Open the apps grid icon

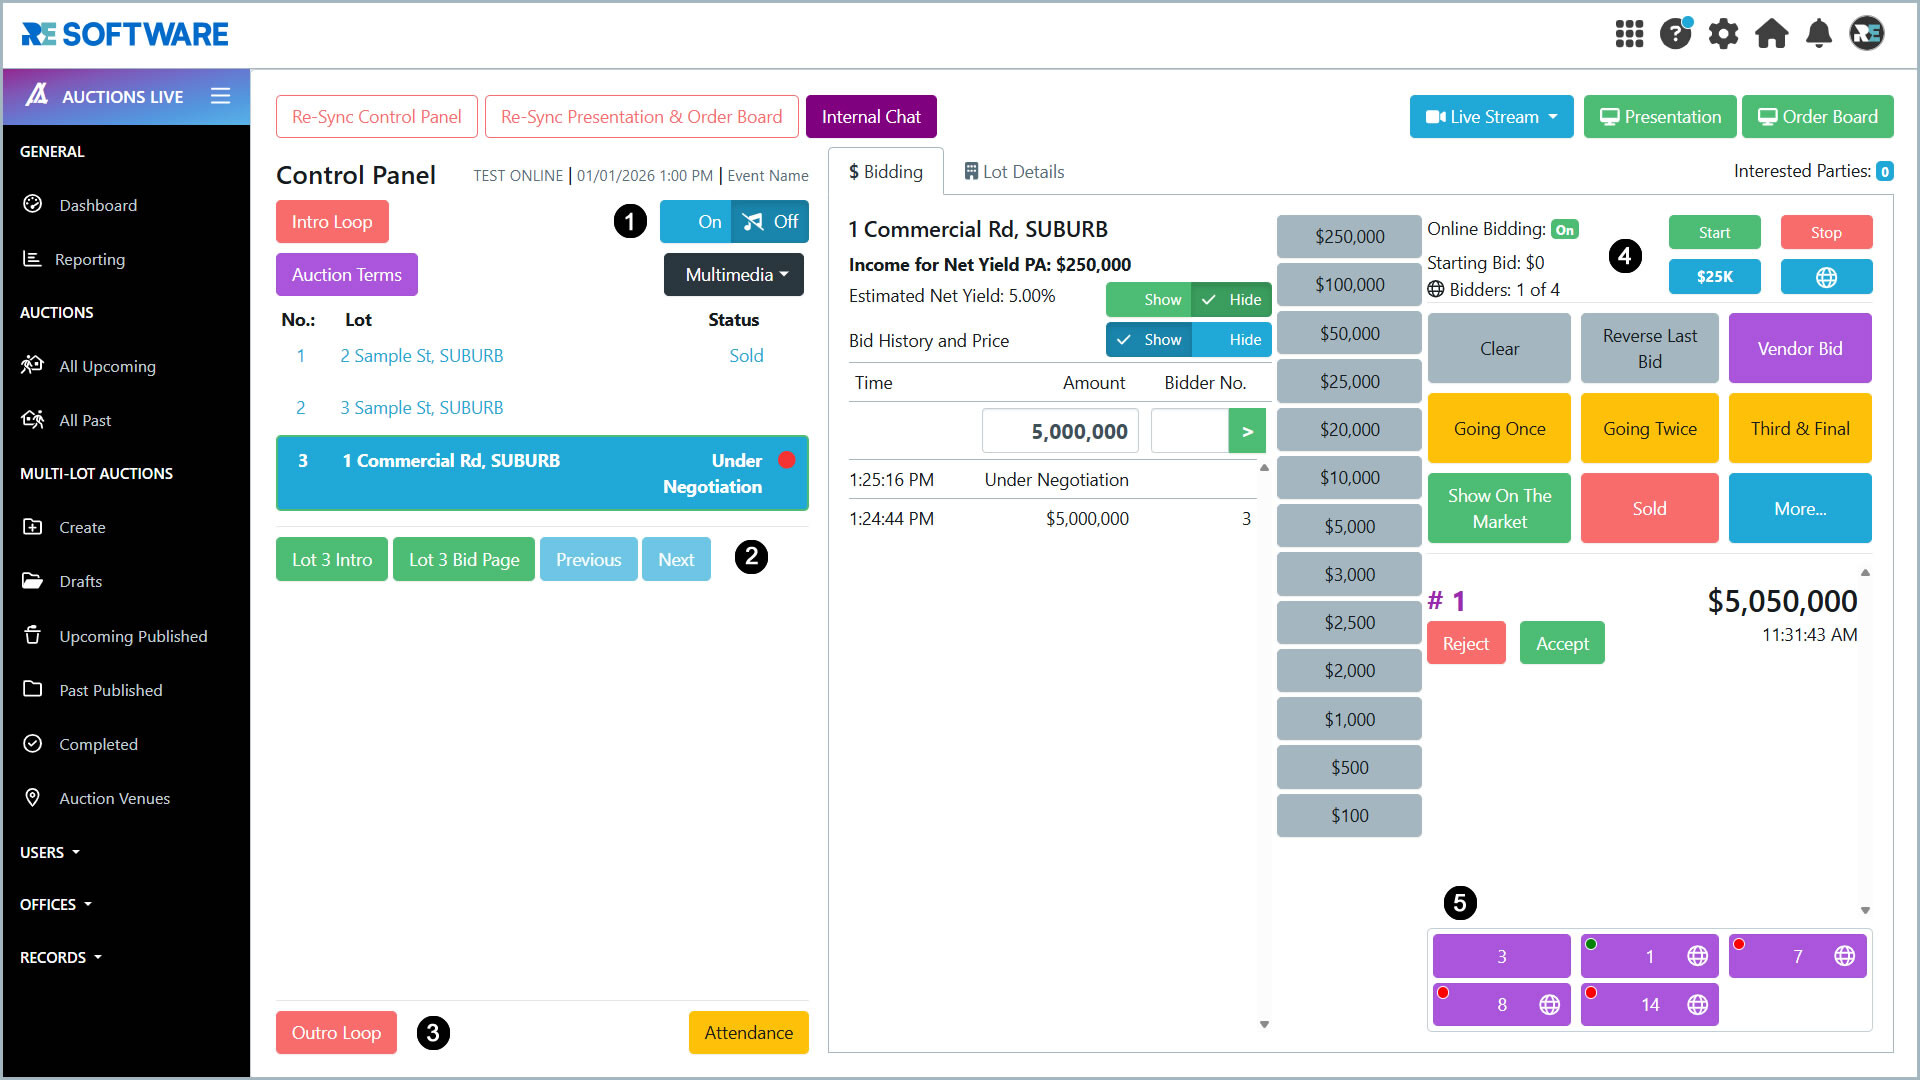1629,34
